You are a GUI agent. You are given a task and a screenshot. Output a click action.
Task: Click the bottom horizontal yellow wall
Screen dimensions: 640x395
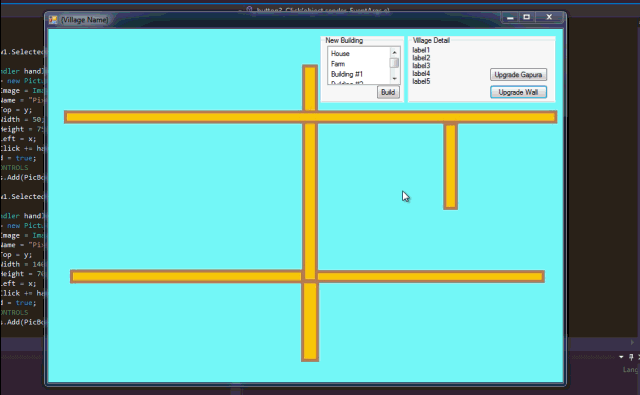307,277
